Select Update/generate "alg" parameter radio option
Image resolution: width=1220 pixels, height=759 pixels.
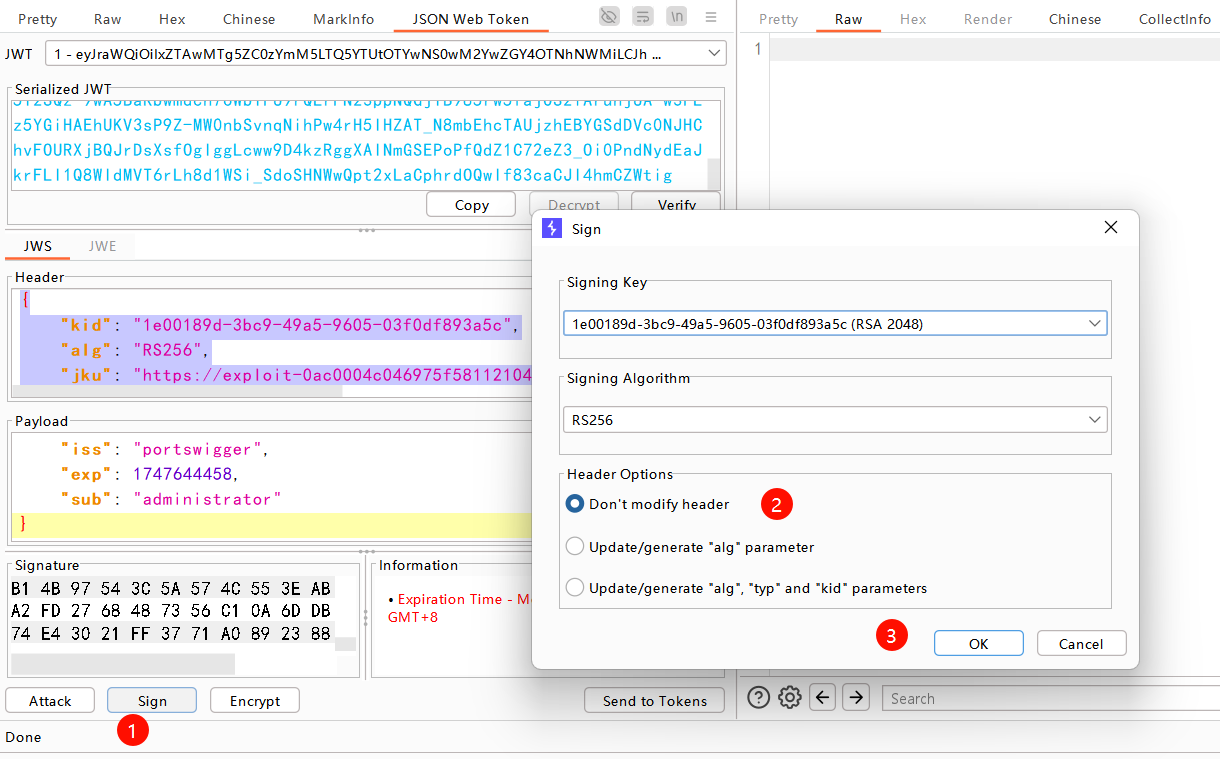coord(575,547)
